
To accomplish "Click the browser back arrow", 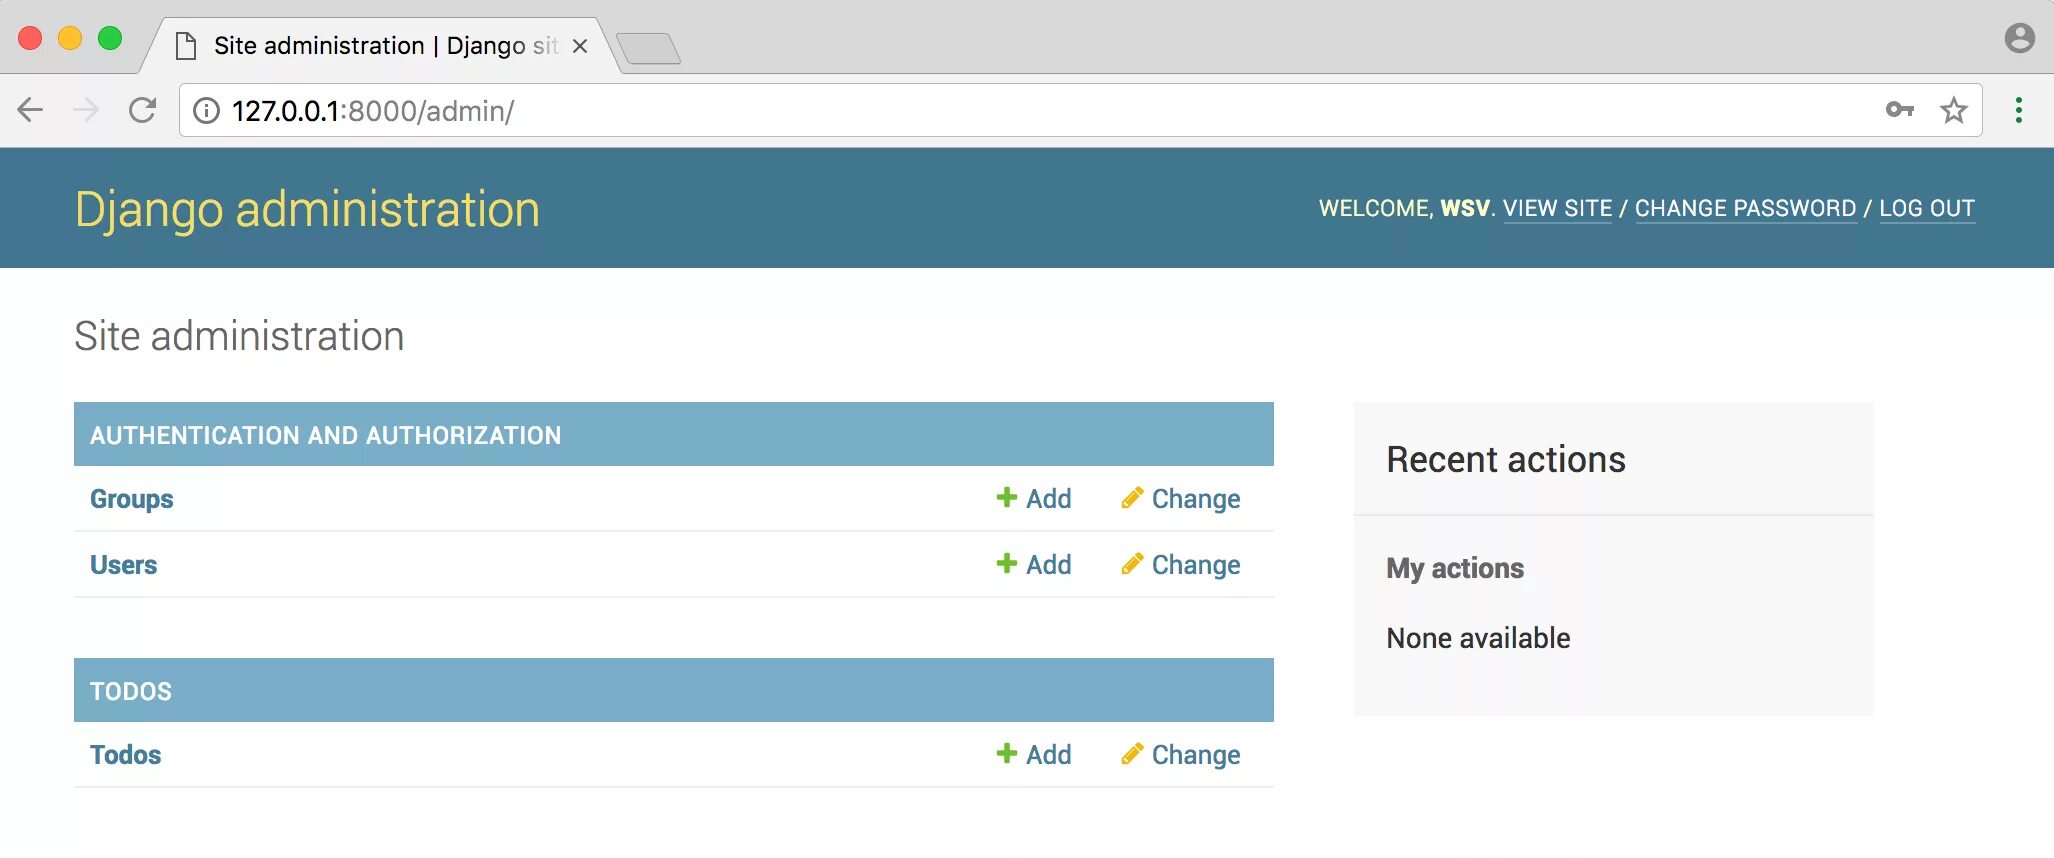I will tap(31, 110).
